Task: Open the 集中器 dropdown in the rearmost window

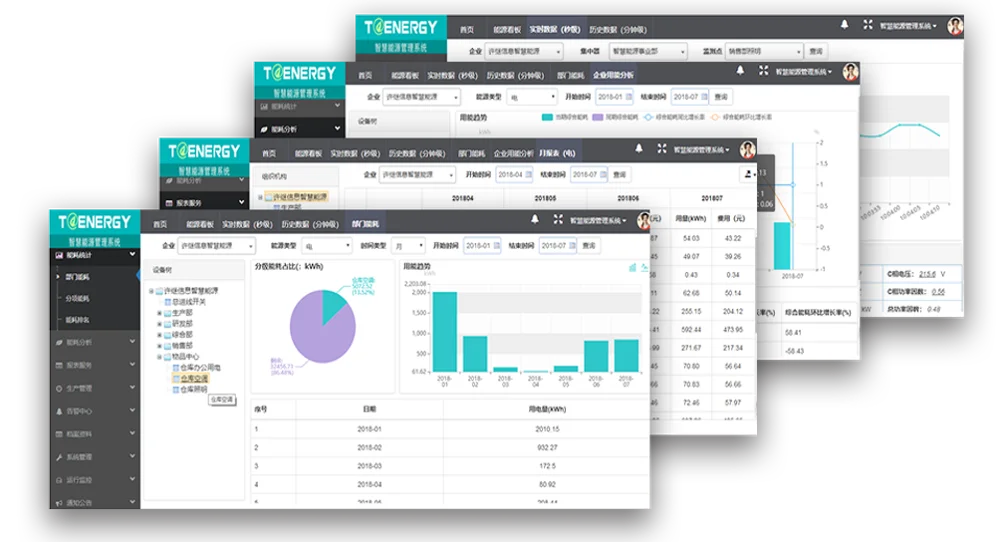Action: pyautogui.click(x=648, y=51)
